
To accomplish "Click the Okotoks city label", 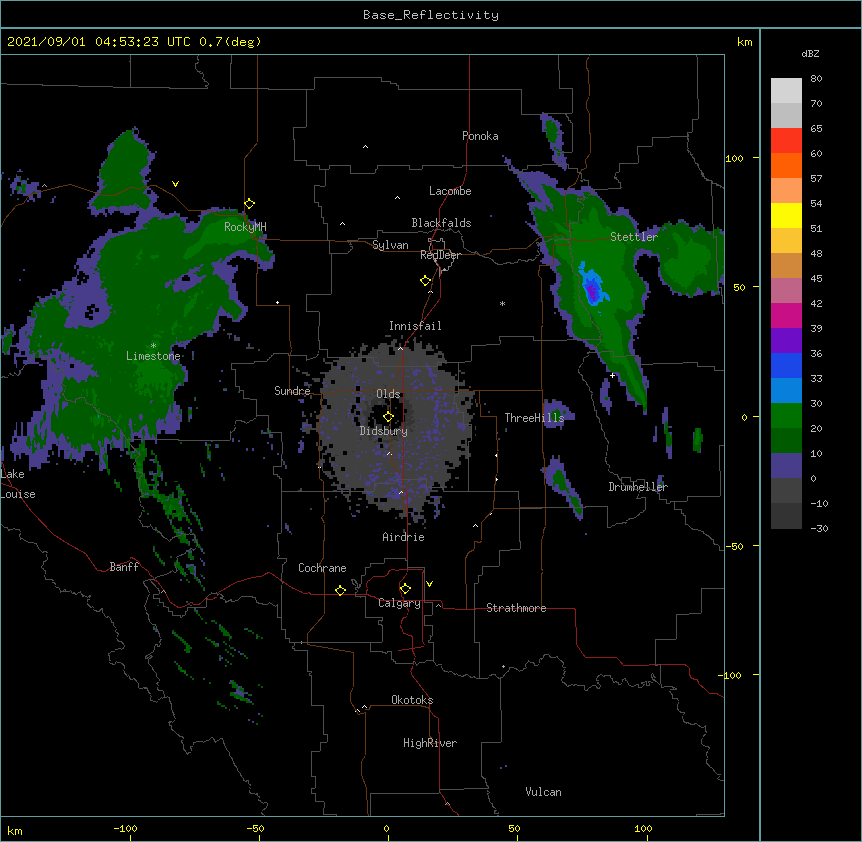I will tap(412, 700).
